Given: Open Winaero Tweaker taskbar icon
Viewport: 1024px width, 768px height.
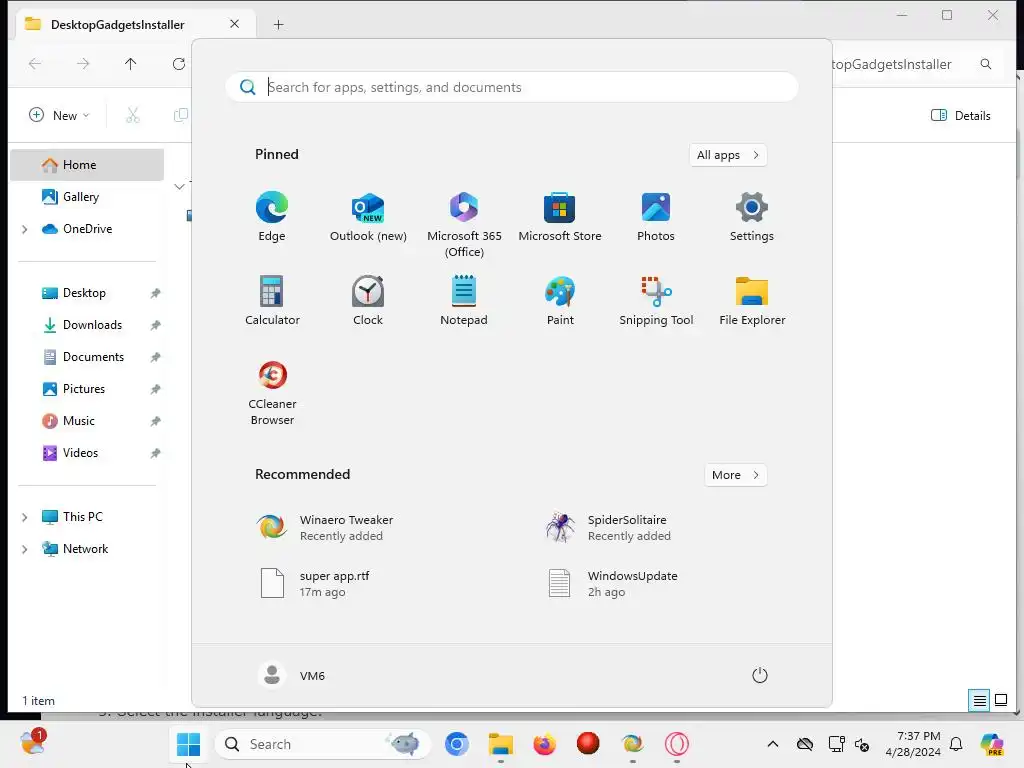Looking at the screenshot, I should (x=632, y=744).
